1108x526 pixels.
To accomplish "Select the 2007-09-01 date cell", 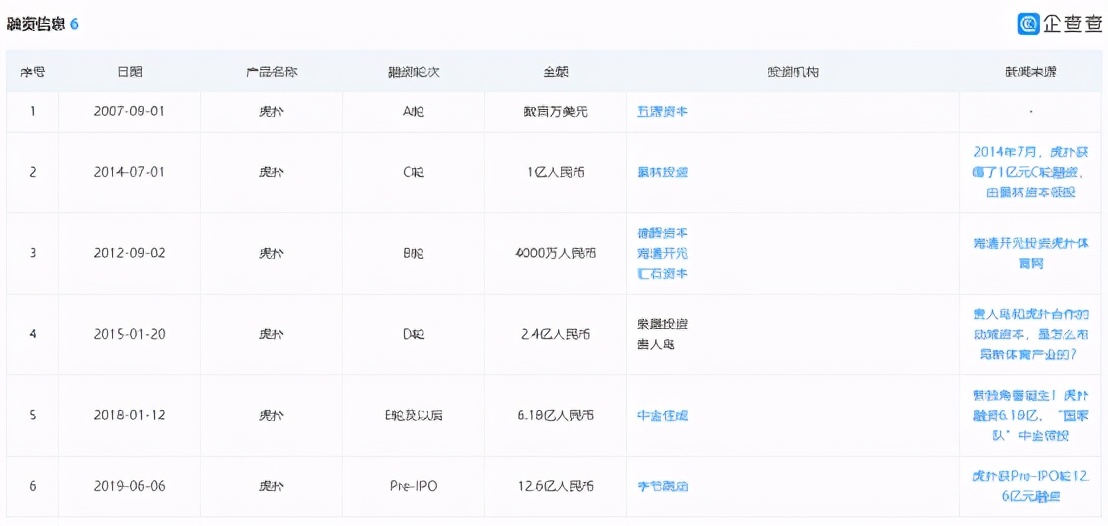I will (x=129, y=112).
